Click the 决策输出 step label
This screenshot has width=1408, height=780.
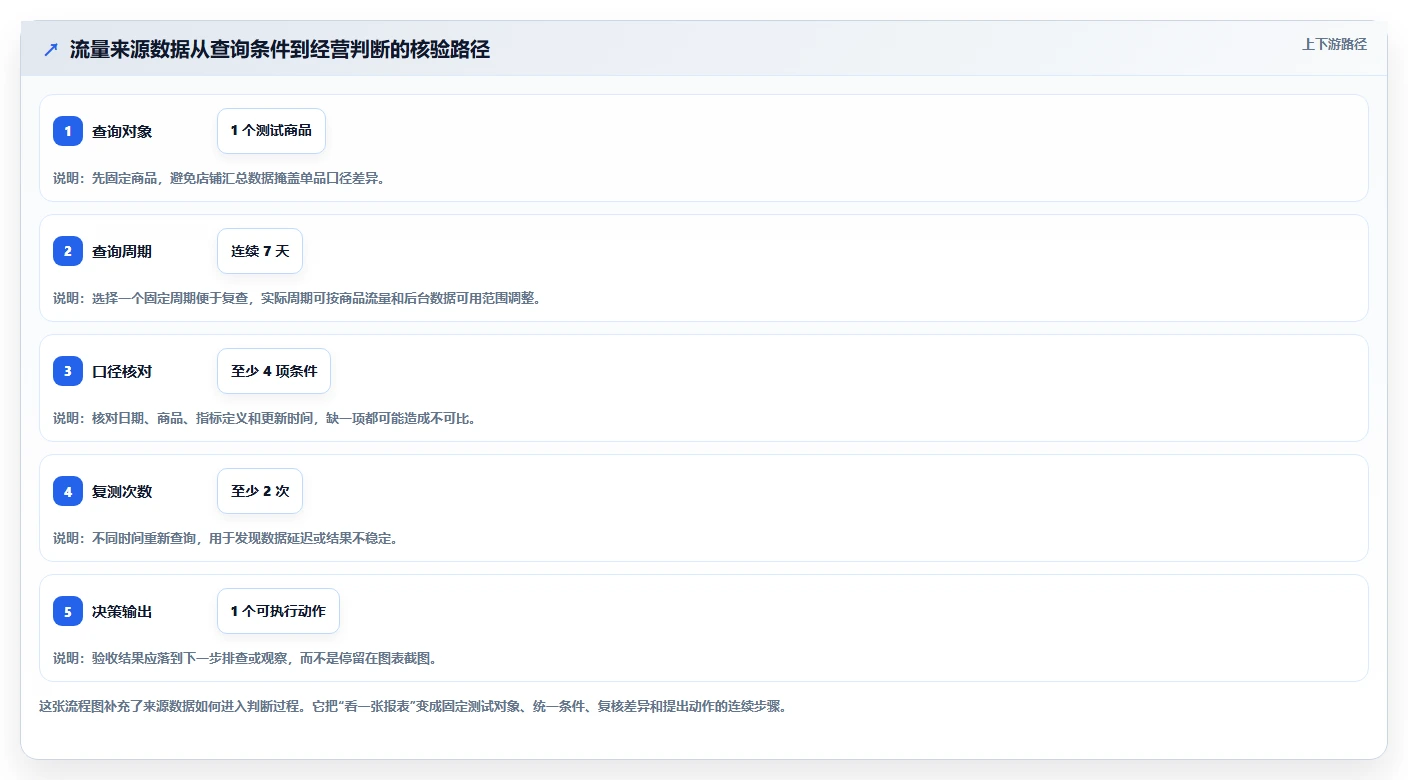[122, 611]
